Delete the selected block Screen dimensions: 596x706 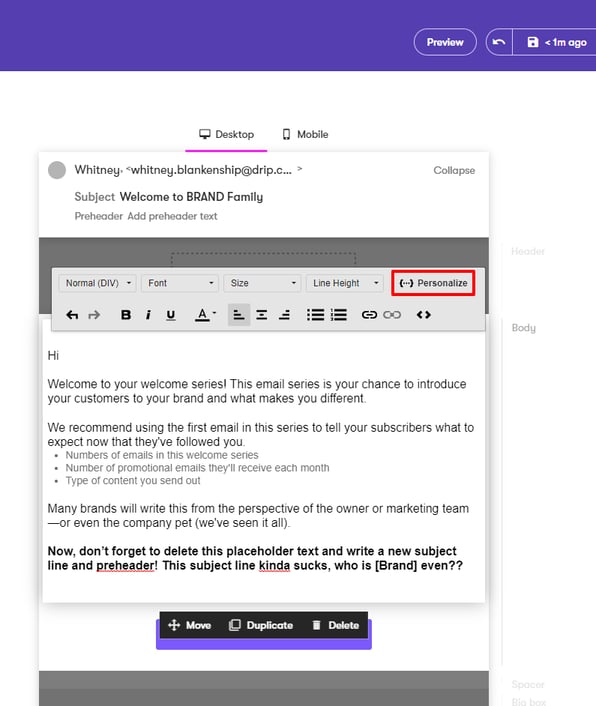pos(336,625)
